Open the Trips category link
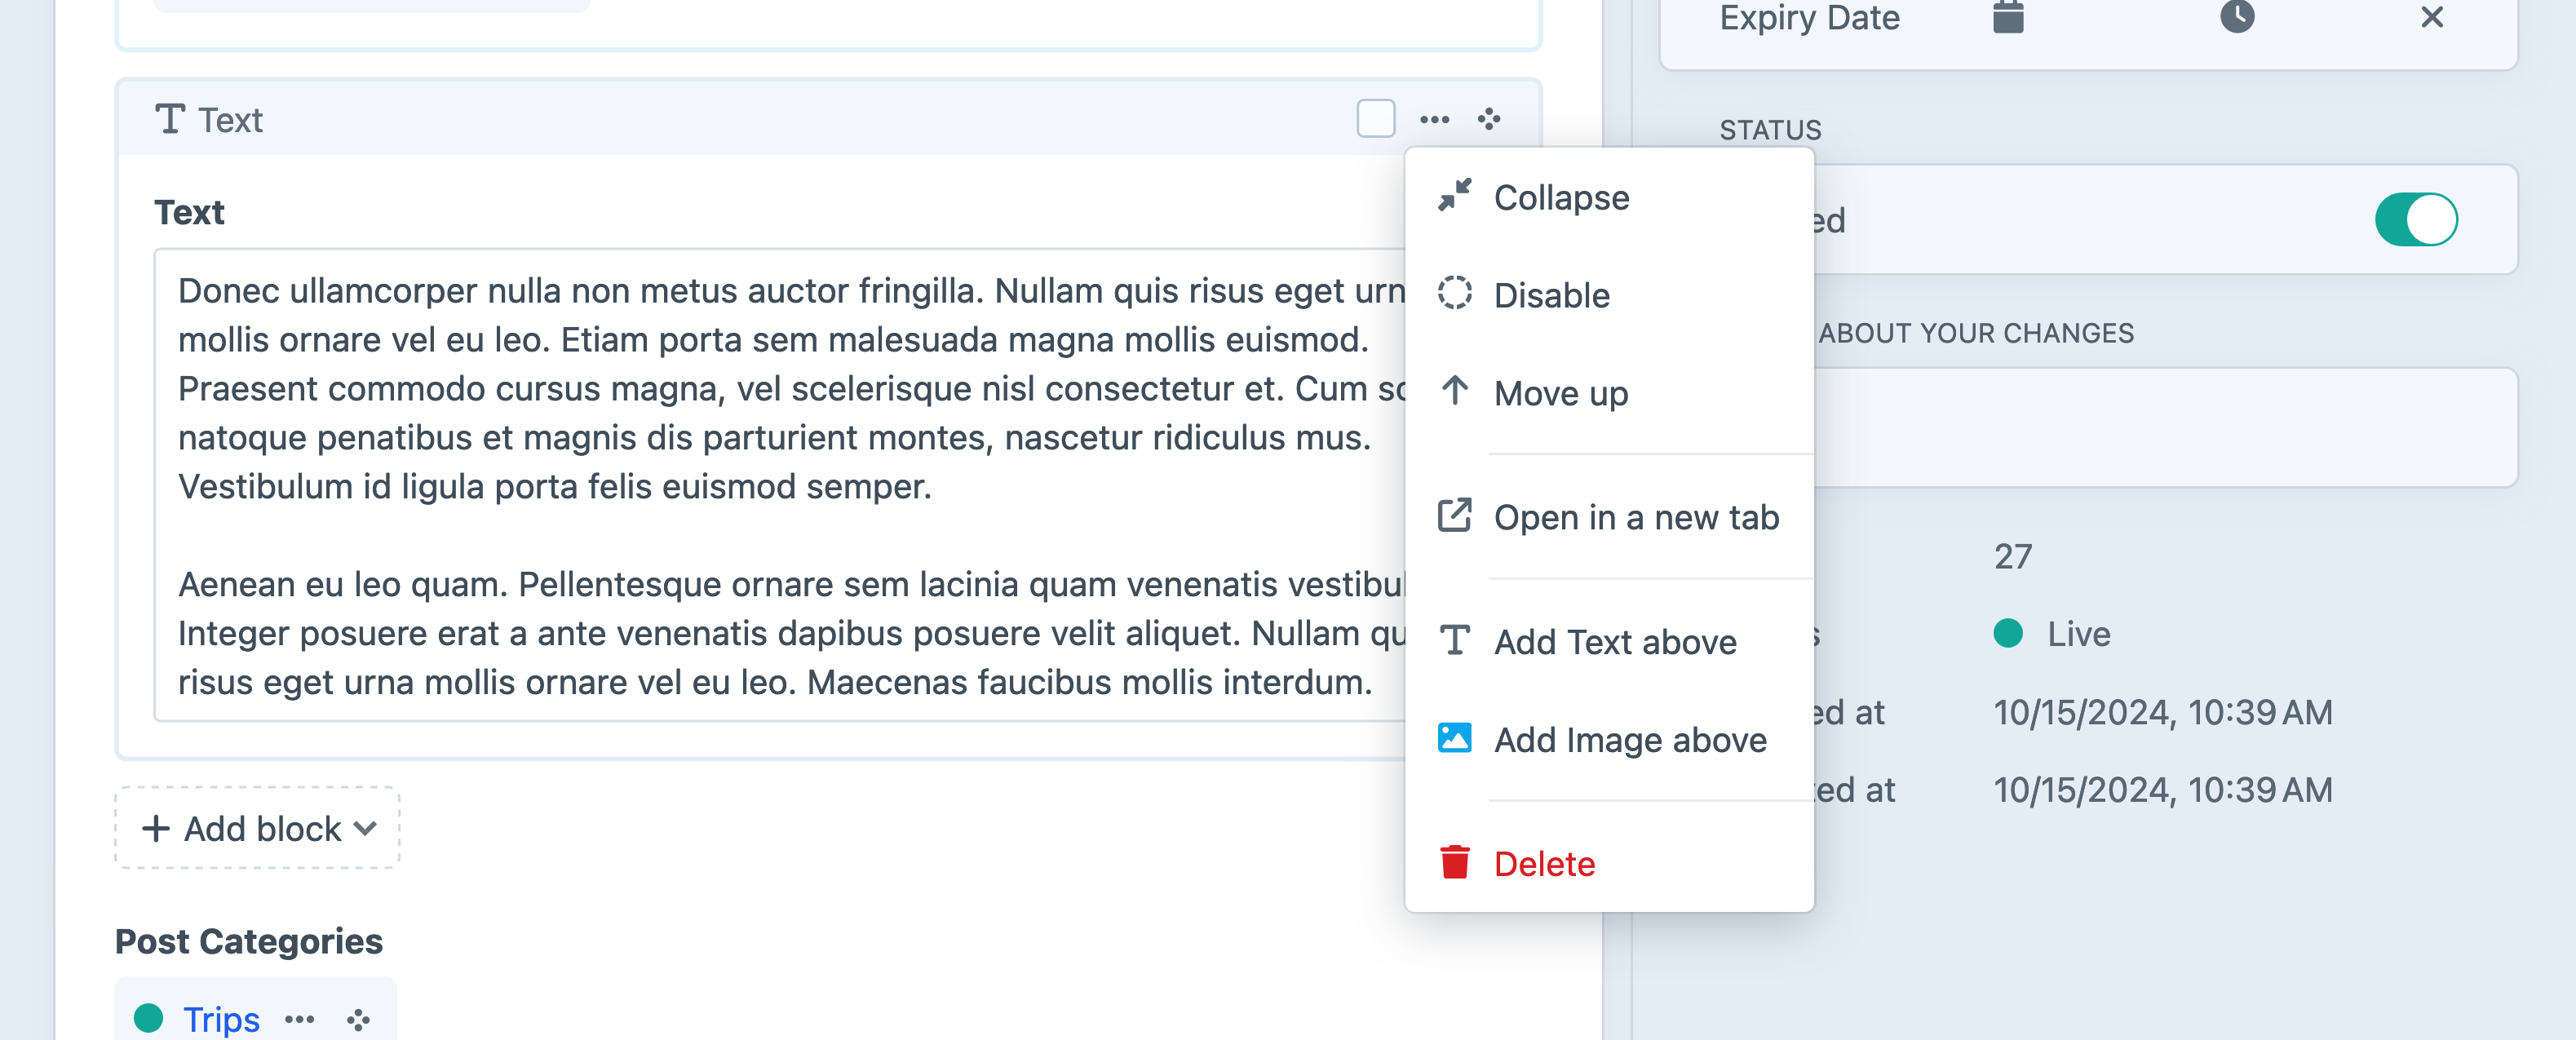This screenshot has height=1040, width=2576. click(221, 1018)
